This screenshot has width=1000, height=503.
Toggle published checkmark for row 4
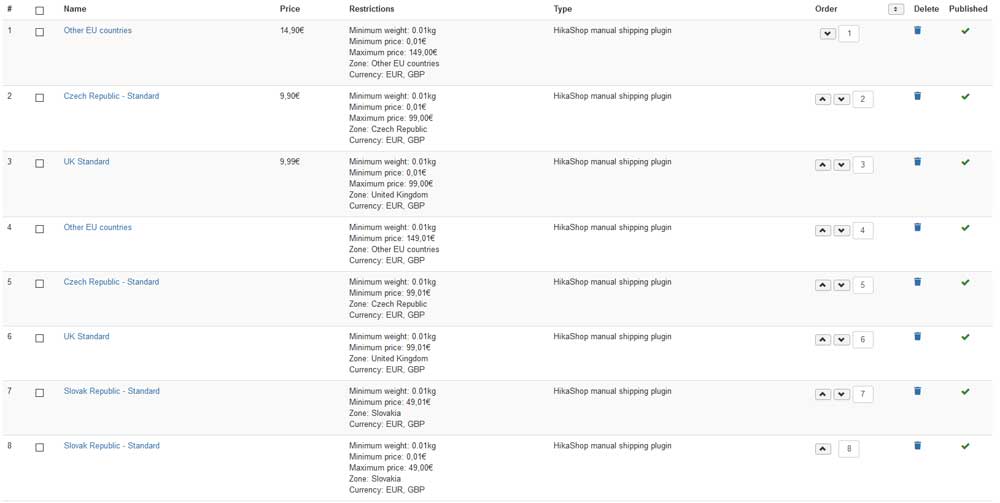click(x=965, y=228)
